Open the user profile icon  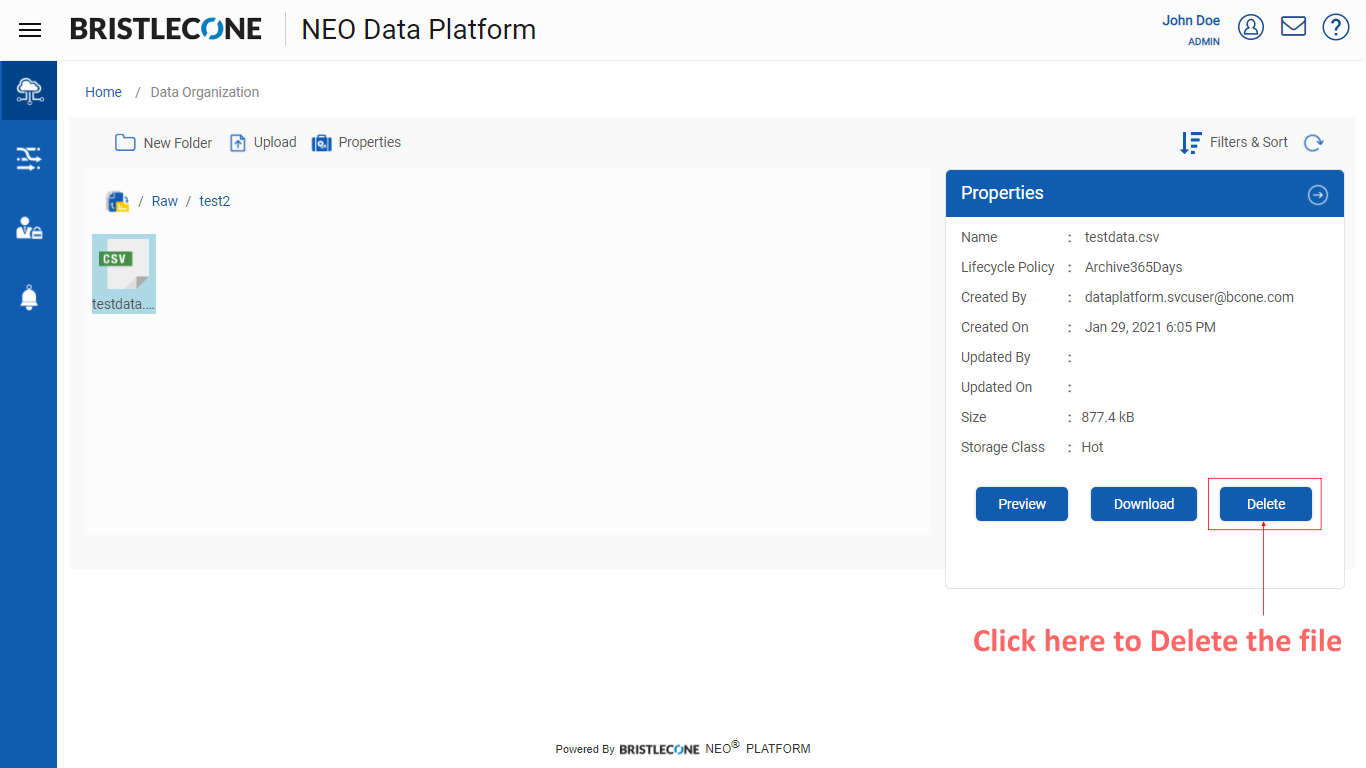(x=1251, y=27)
